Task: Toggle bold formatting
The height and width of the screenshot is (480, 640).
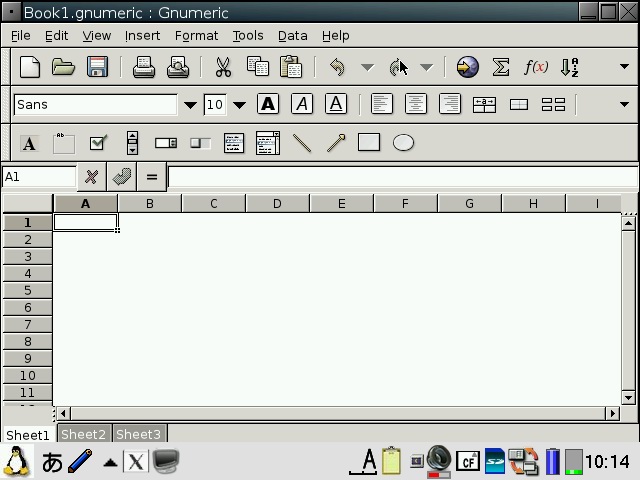Action: coord(268,104)
